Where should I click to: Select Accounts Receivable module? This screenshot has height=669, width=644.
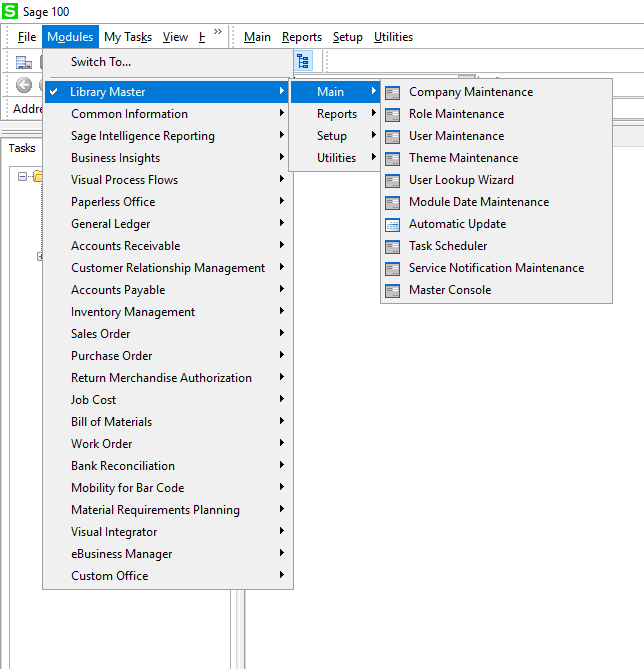(167, 246)
